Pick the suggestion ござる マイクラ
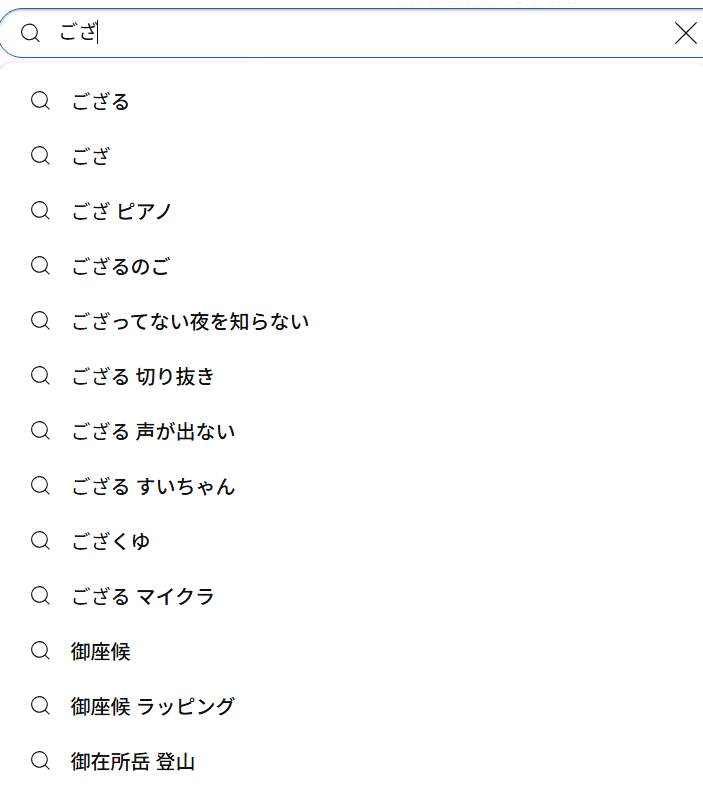The width and height of the screenshot is (703, 792). tap(352, 597)
